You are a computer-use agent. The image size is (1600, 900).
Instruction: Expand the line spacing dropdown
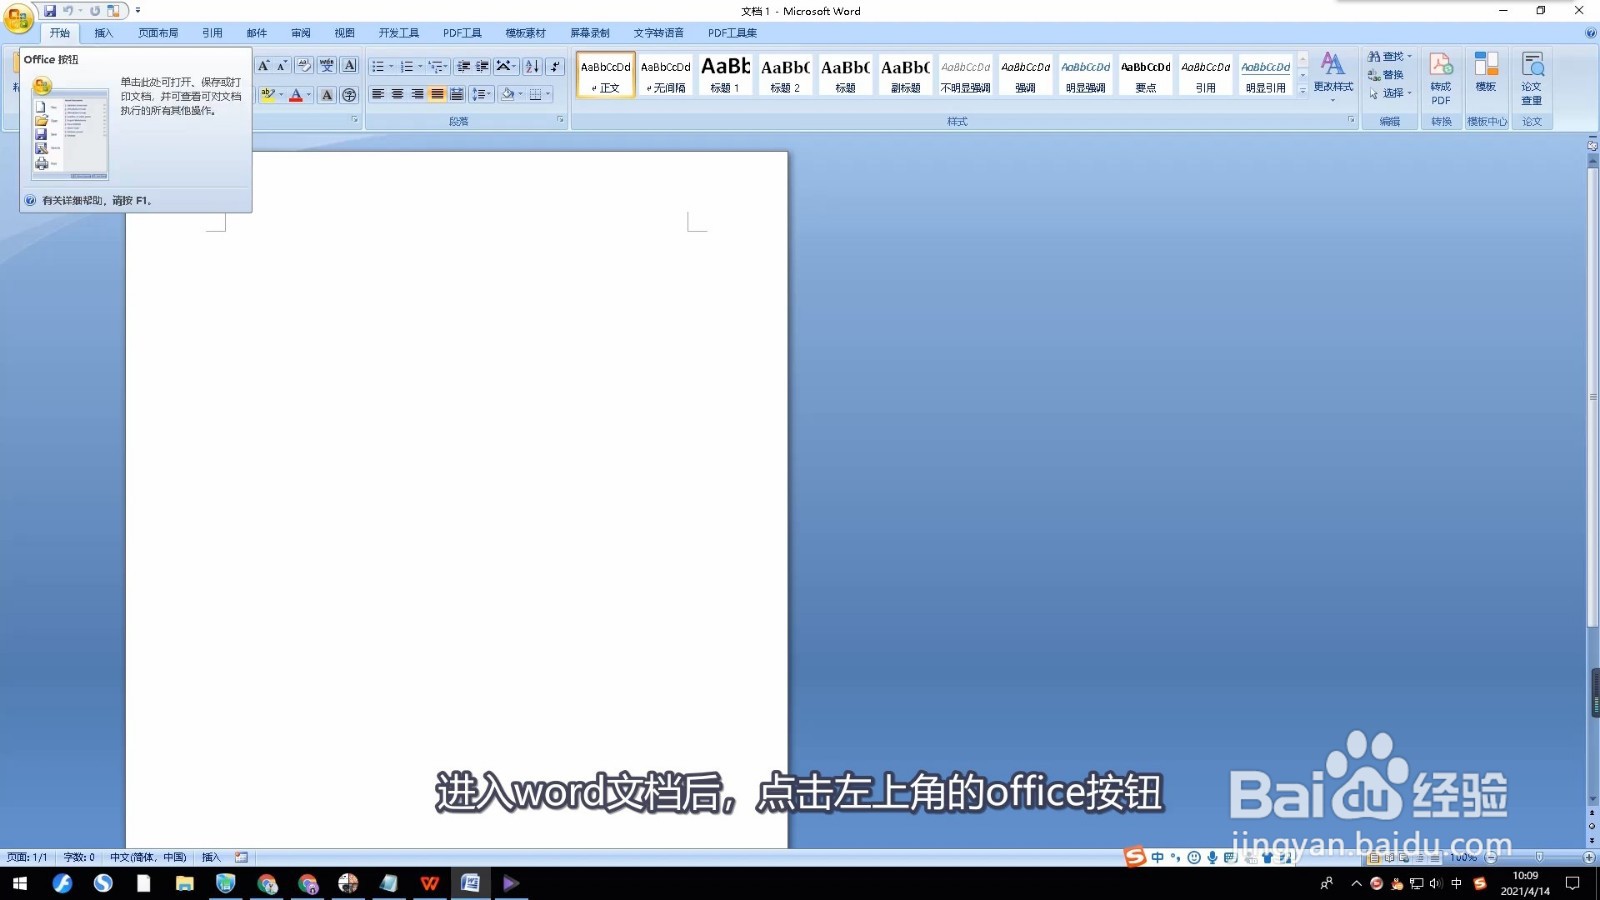(x=488, y=93)
